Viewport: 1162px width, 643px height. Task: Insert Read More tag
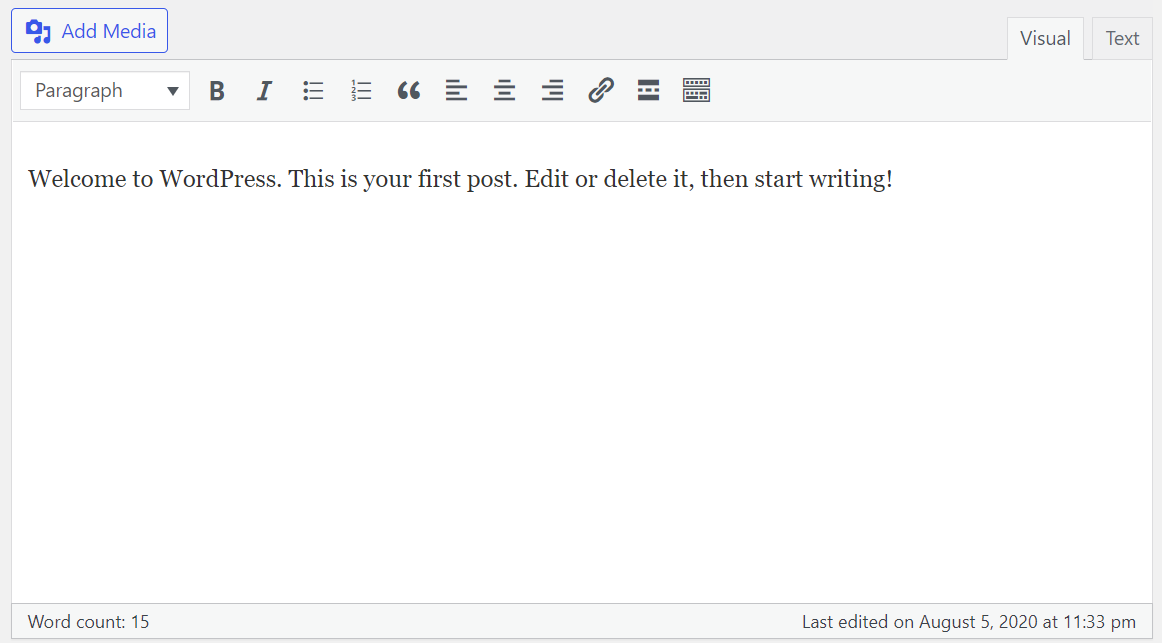[x=648, y=90]
